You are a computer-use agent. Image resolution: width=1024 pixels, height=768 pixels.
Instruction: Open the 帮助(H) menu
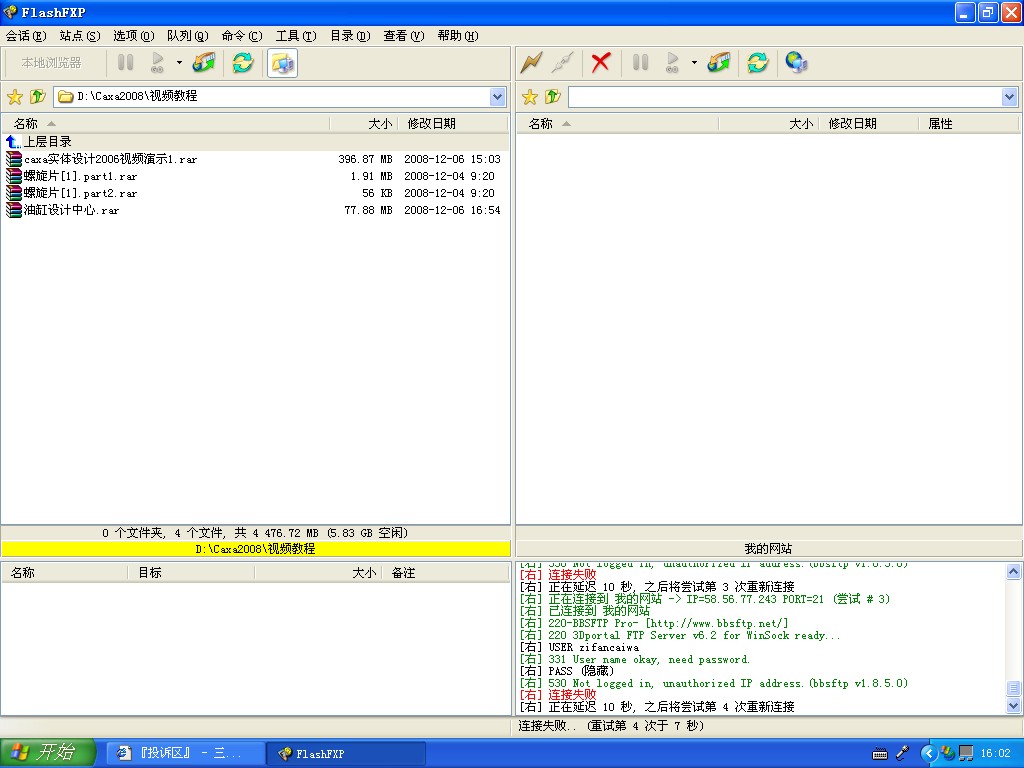point(458,36)
